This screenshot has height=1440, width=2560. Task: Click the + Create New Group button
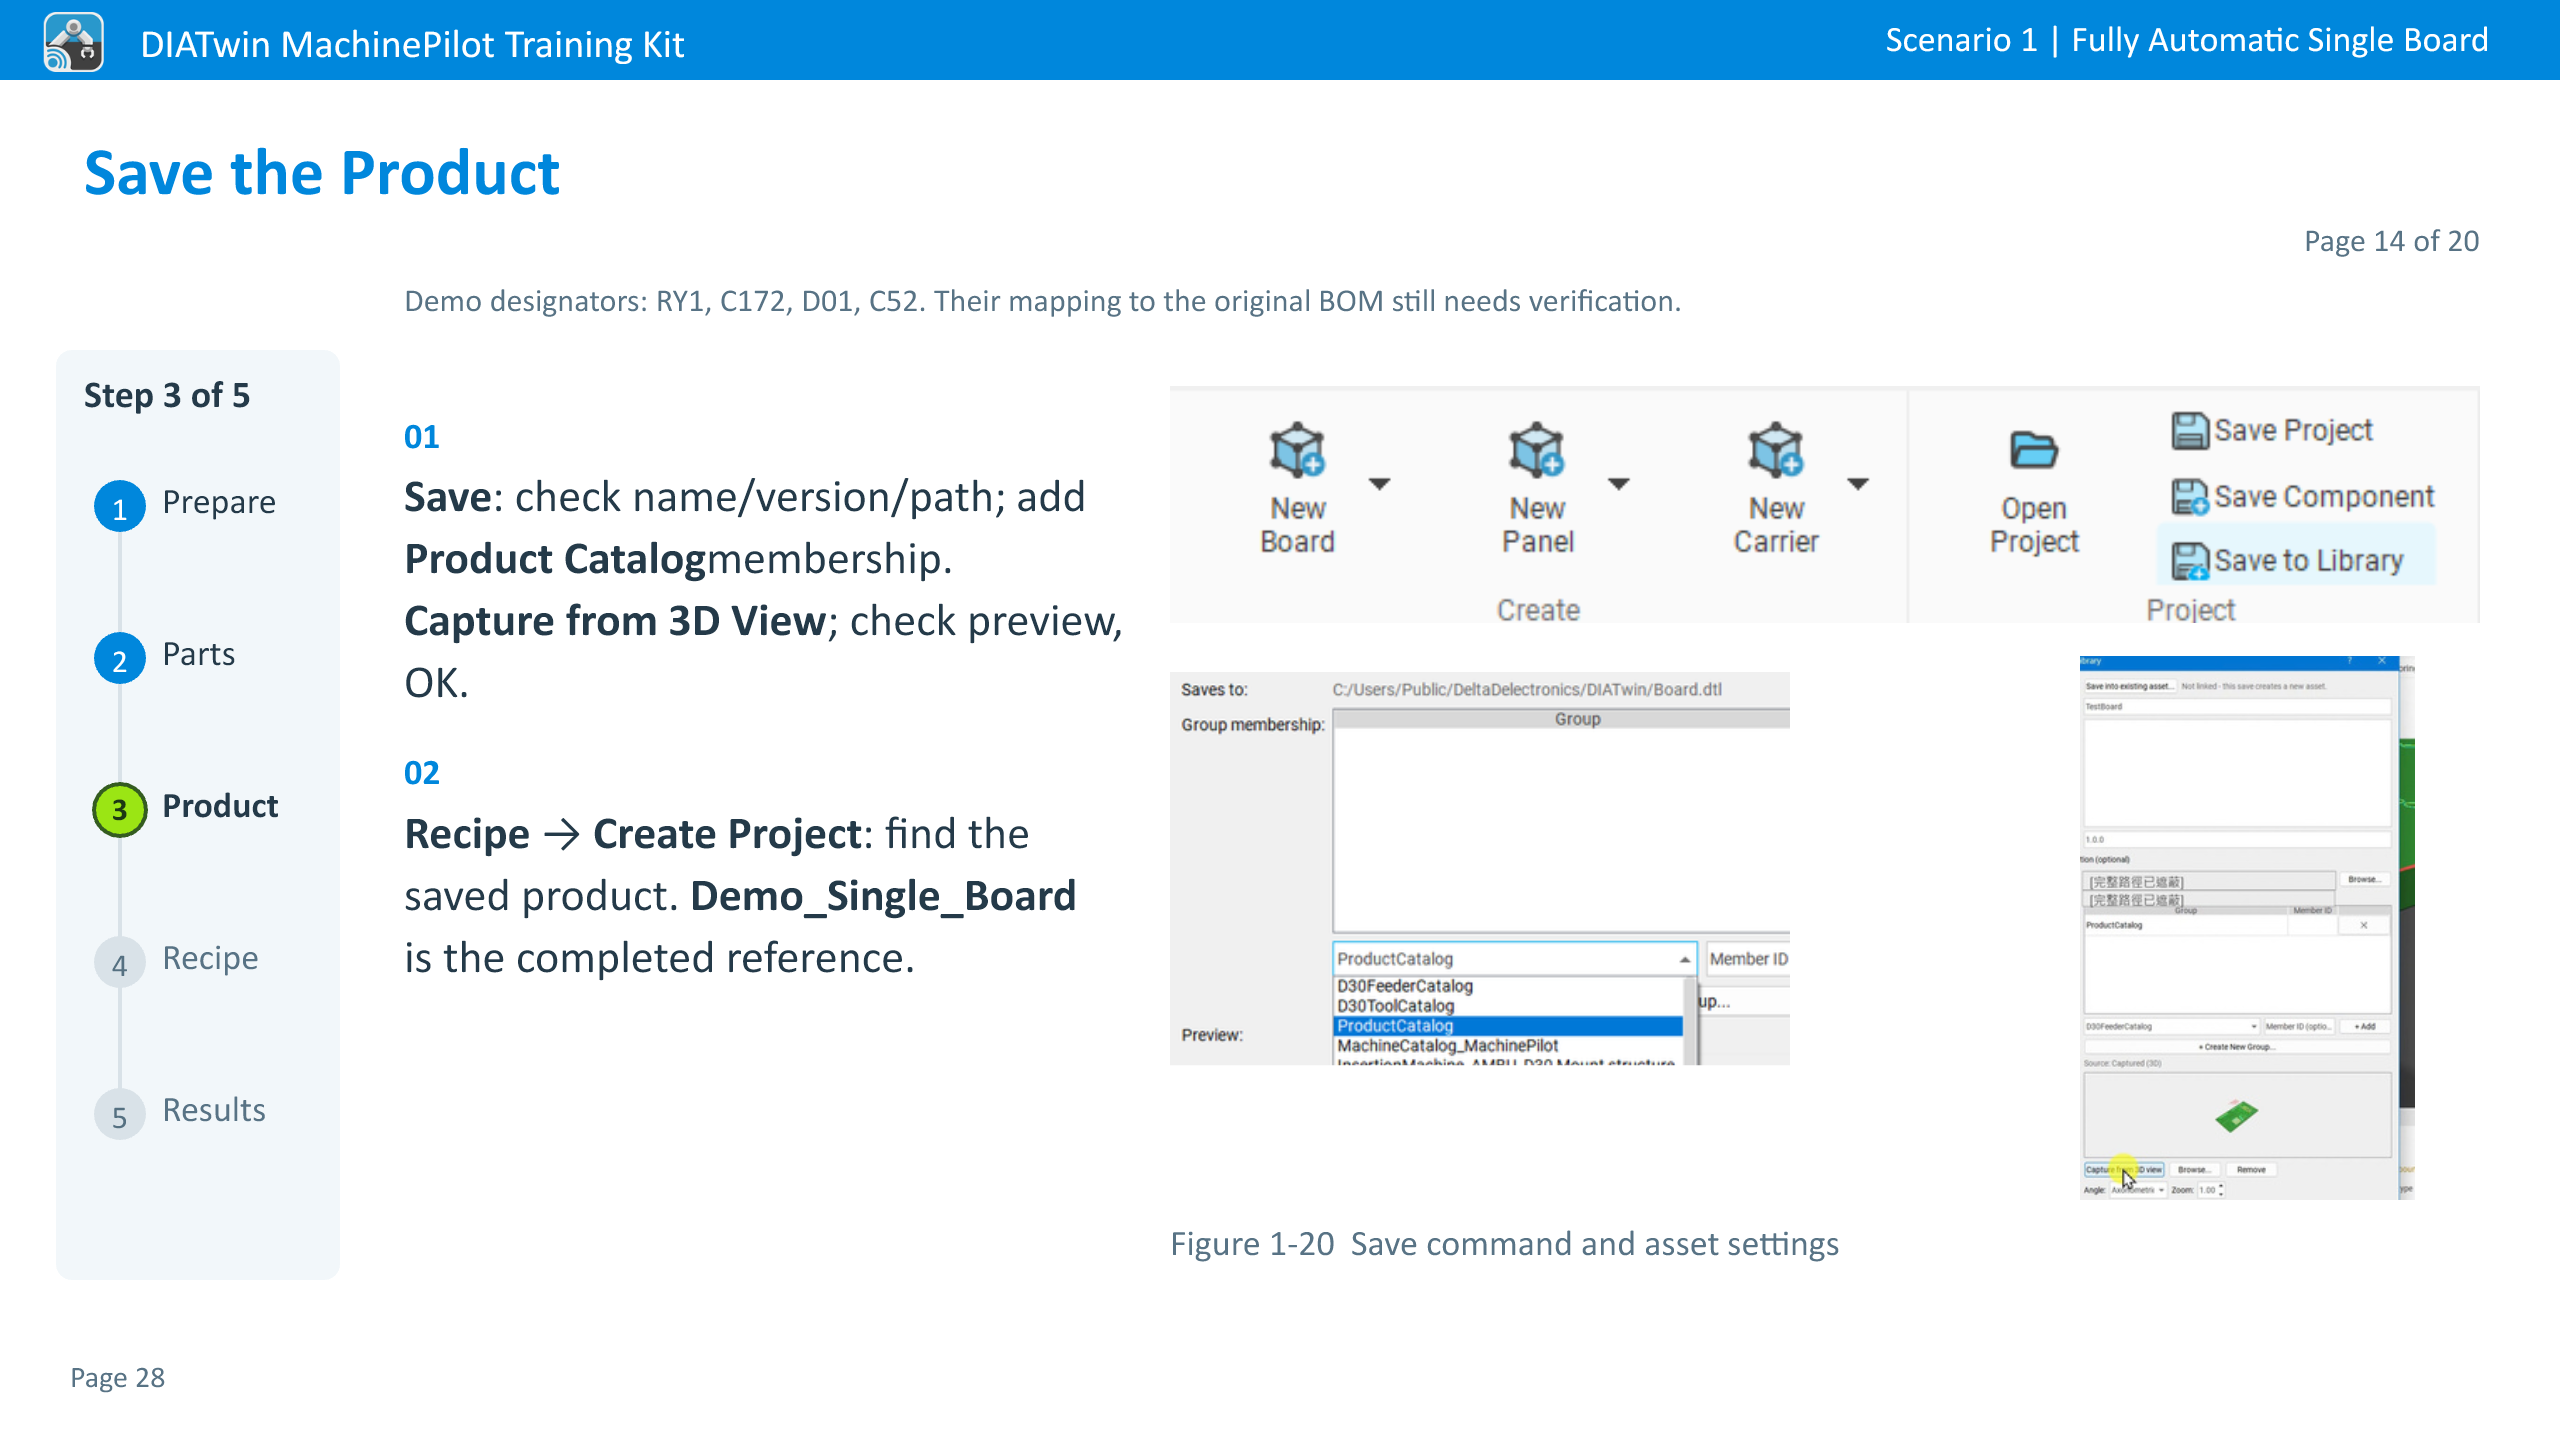tap(2237, 1047)
